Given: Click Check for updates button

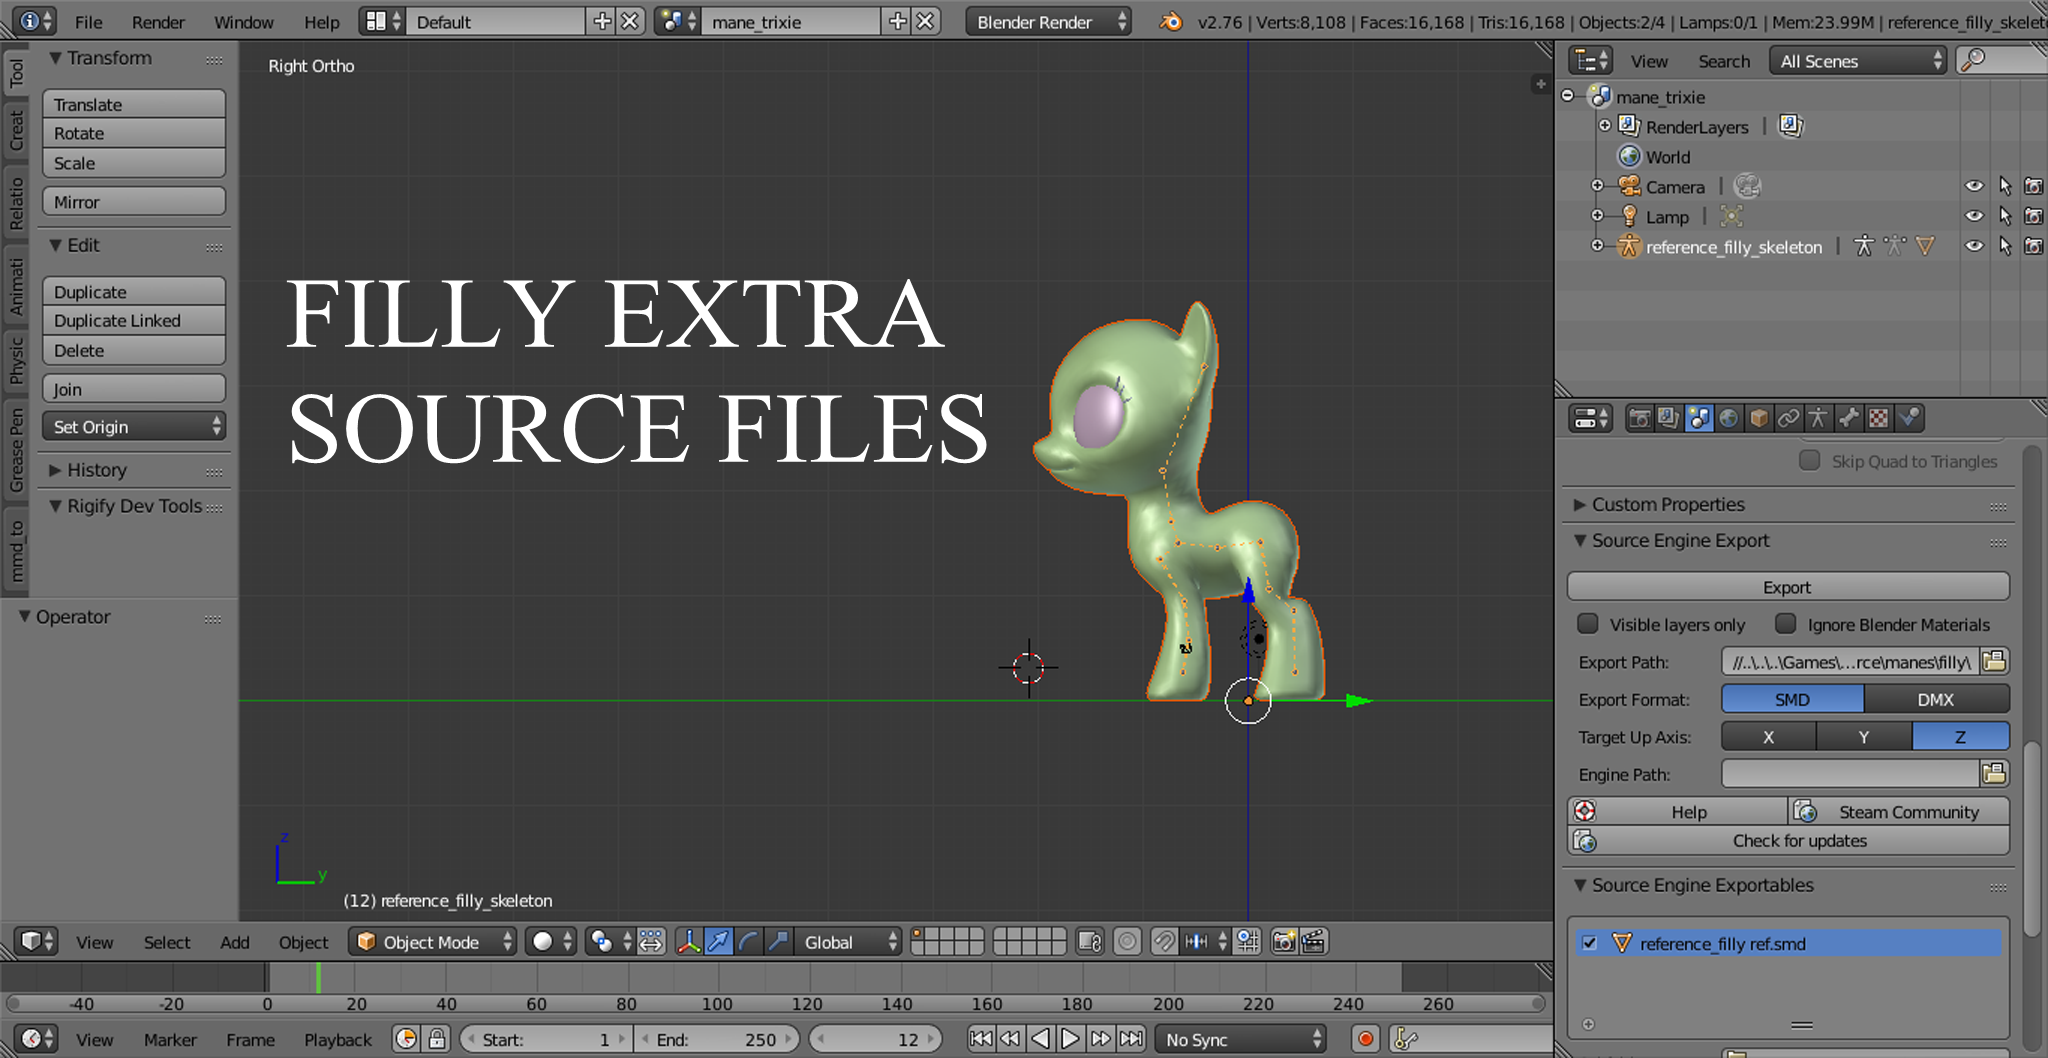Looking at the screenshot, I should coord(1788,840).
